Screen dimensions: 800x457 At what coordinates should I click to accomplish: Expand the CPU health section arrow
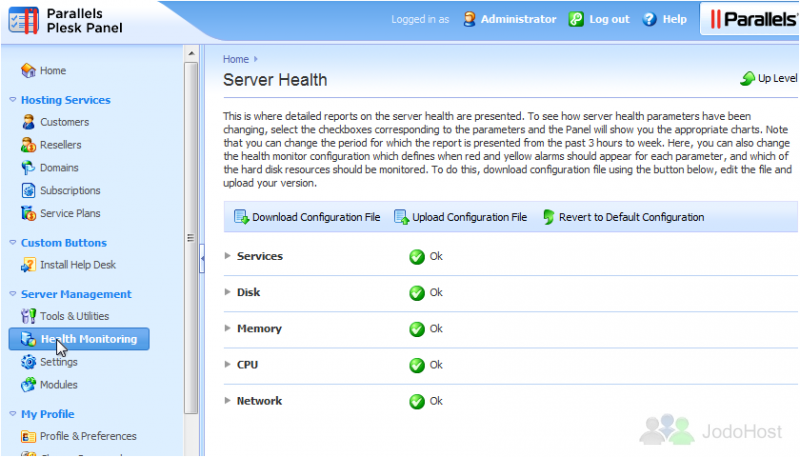point(228,364)
